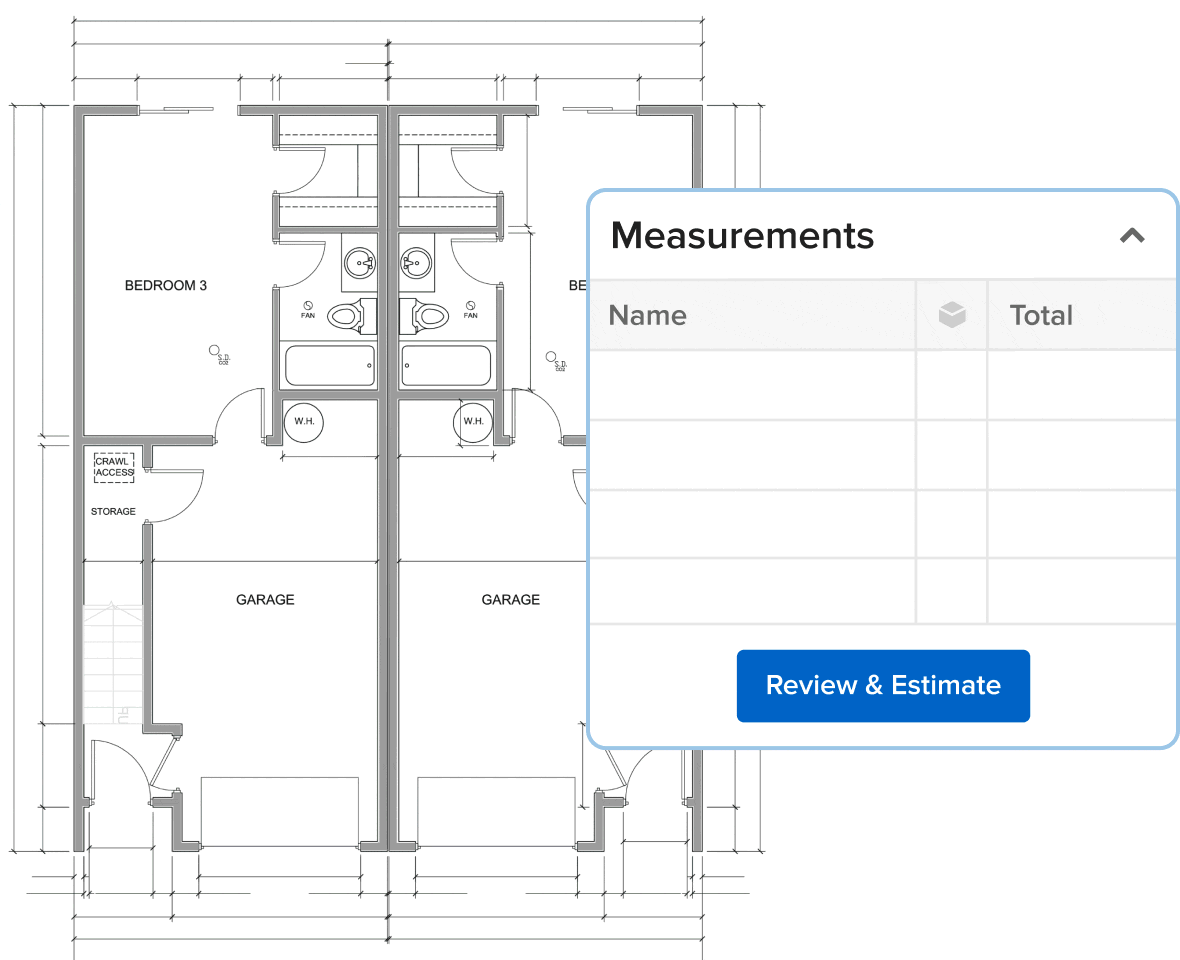The image size is (1180, 960).
Task: Select the Name column header
Action: click(647, 314)
